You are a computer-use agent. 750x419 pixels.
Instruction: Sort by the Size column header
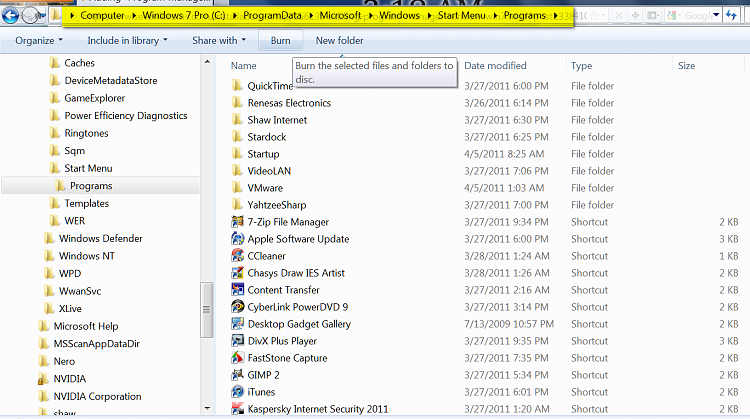click(686, 66)
